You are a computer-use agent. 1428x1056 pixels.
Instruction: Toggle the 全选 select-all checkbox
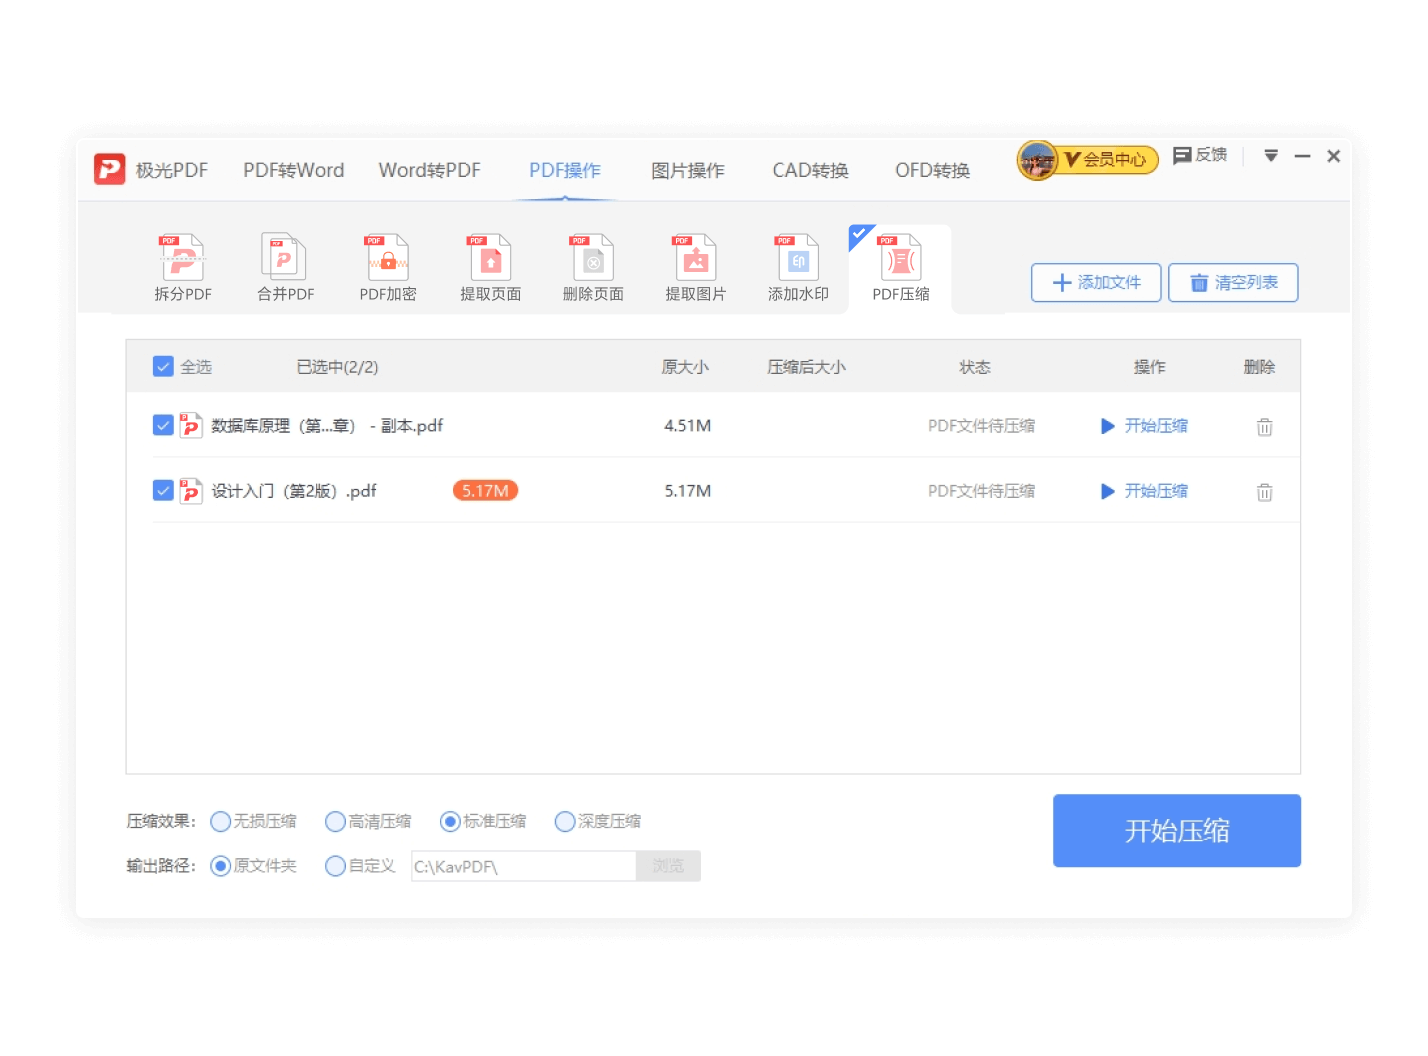tap(163, 366)
